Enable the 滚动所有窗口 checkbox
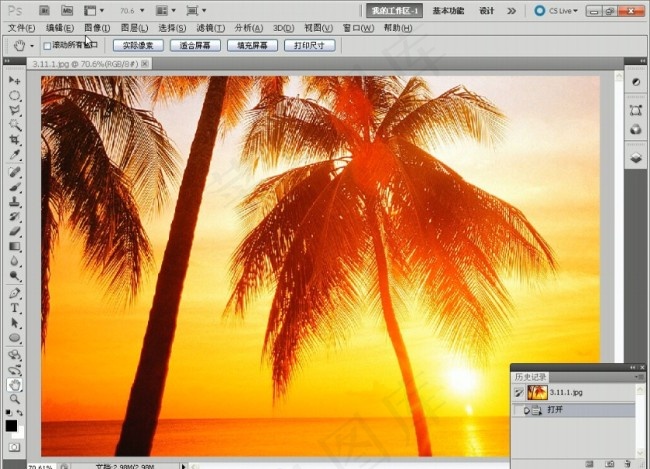This screenshot has width=650, height=469. 47,45
